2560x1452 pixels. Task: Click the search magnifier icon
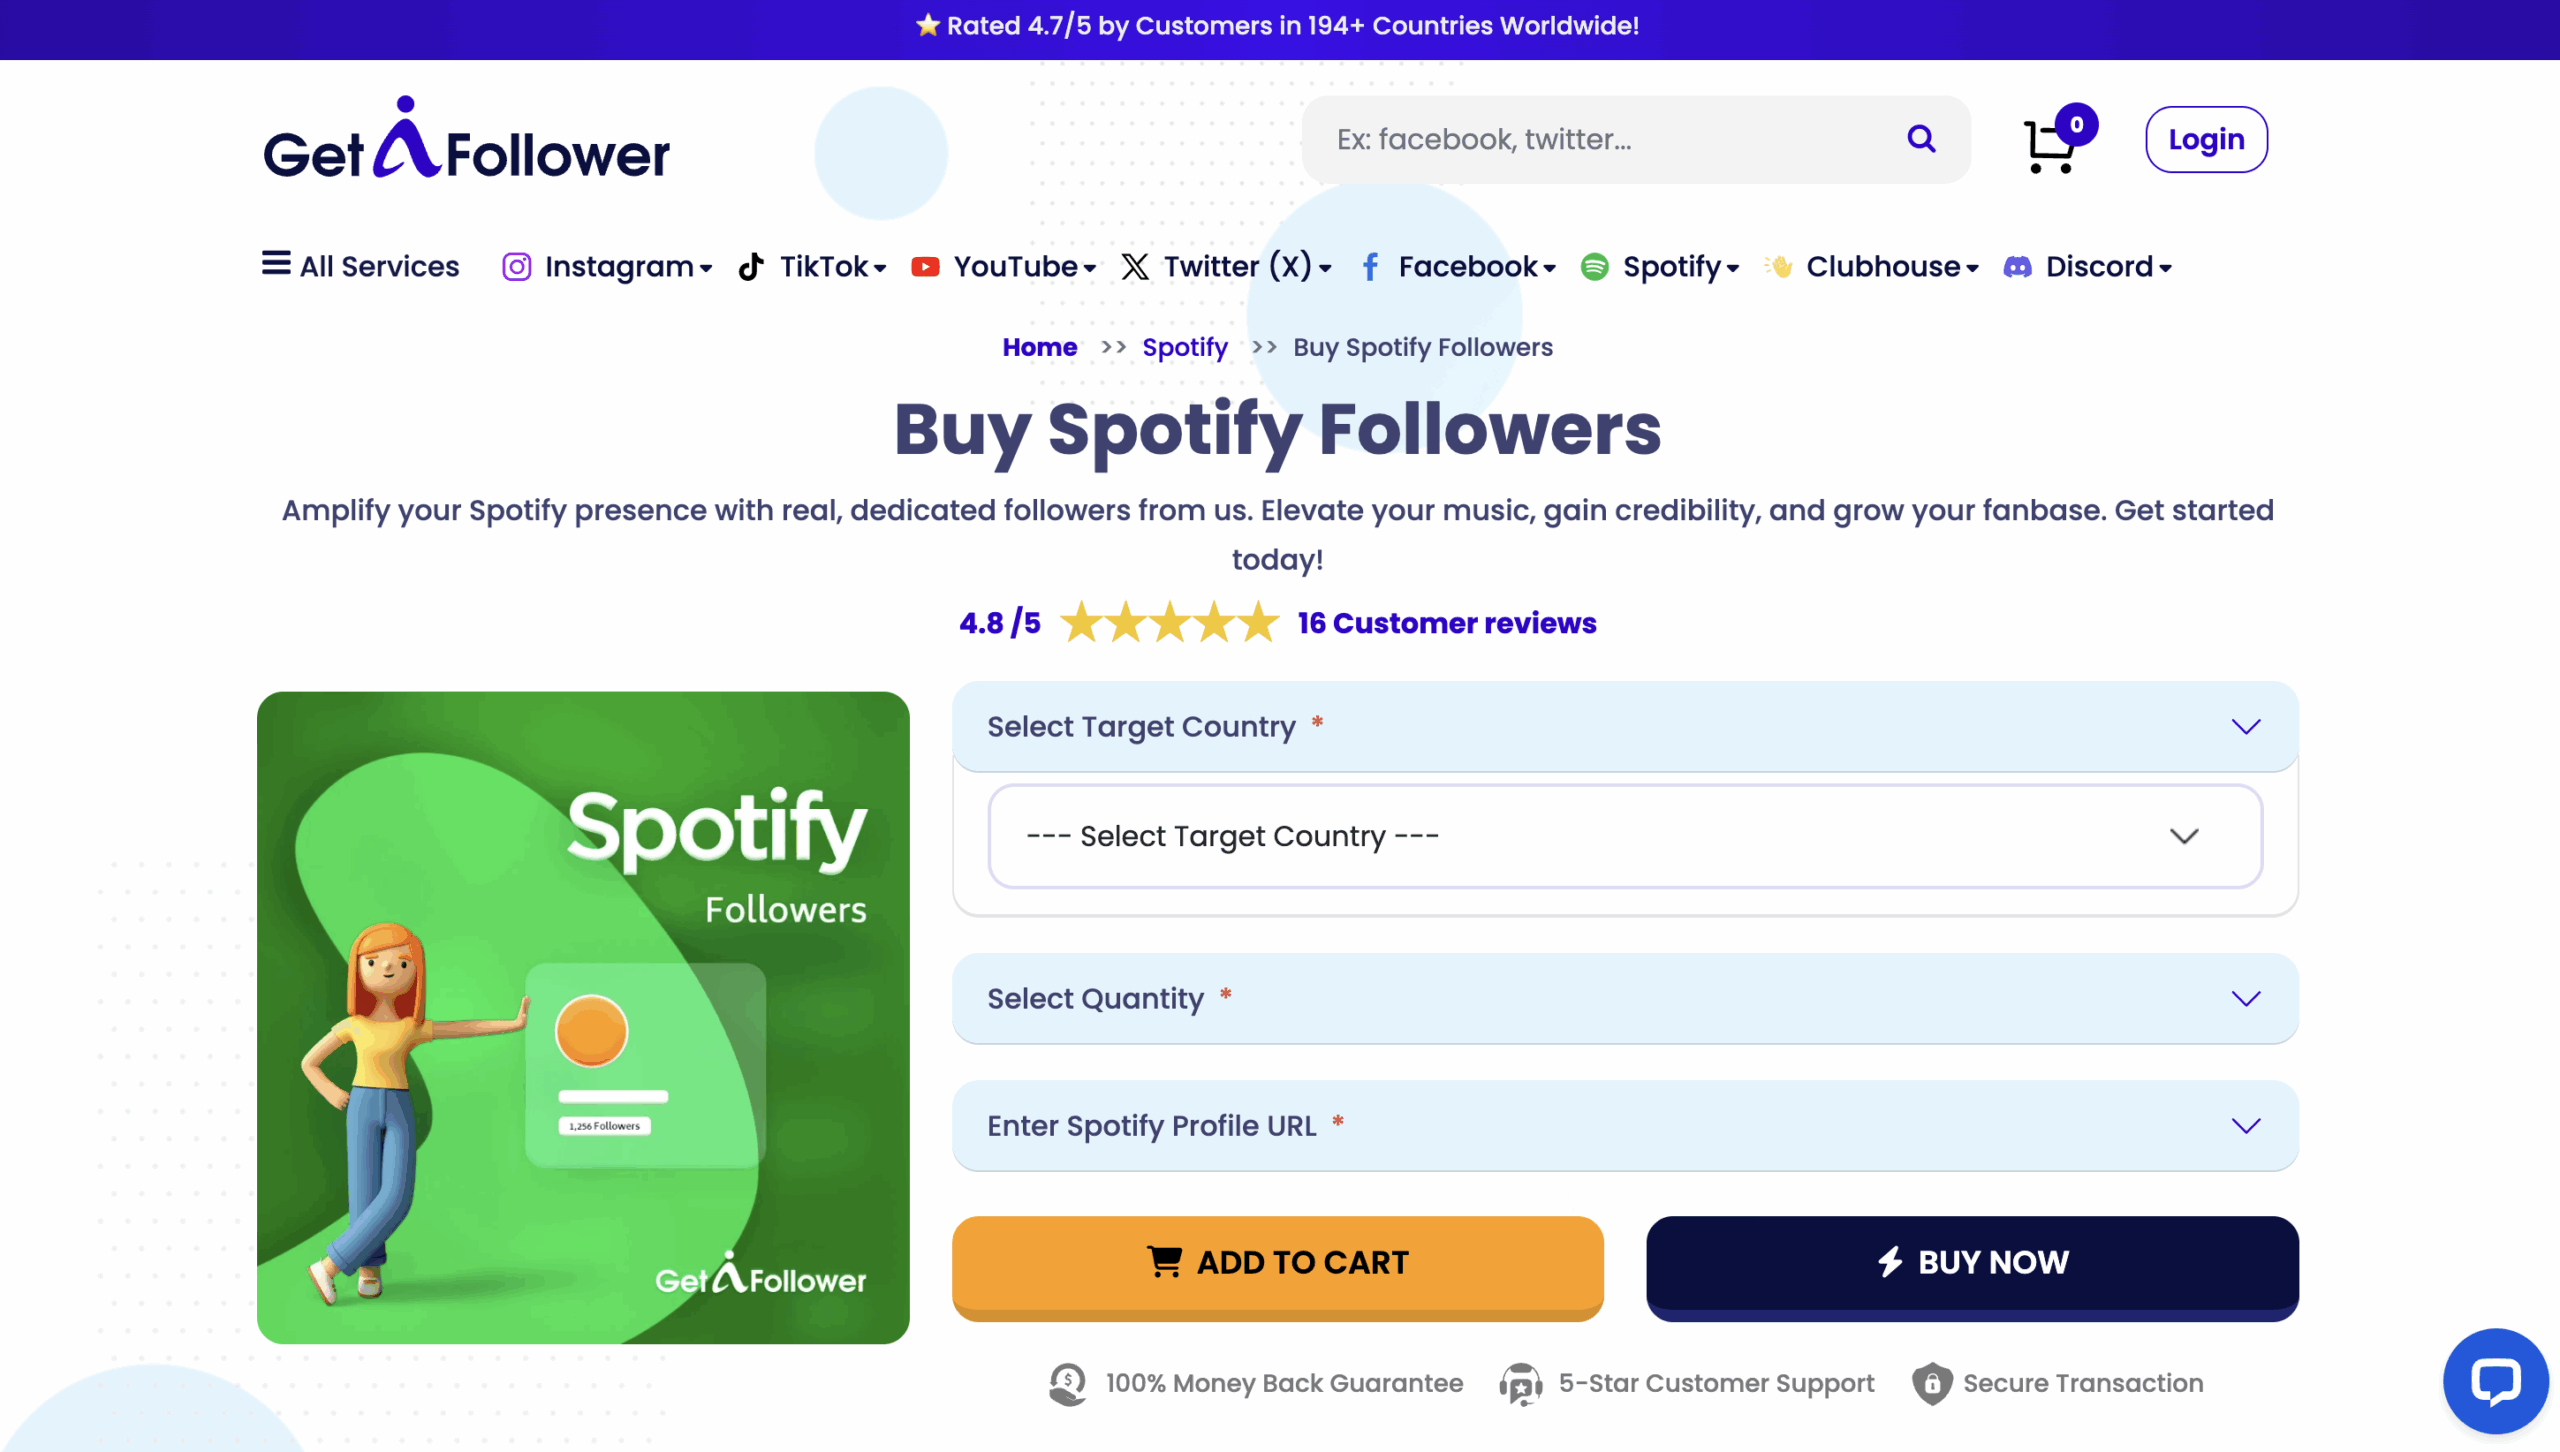tap(1921, 139)
